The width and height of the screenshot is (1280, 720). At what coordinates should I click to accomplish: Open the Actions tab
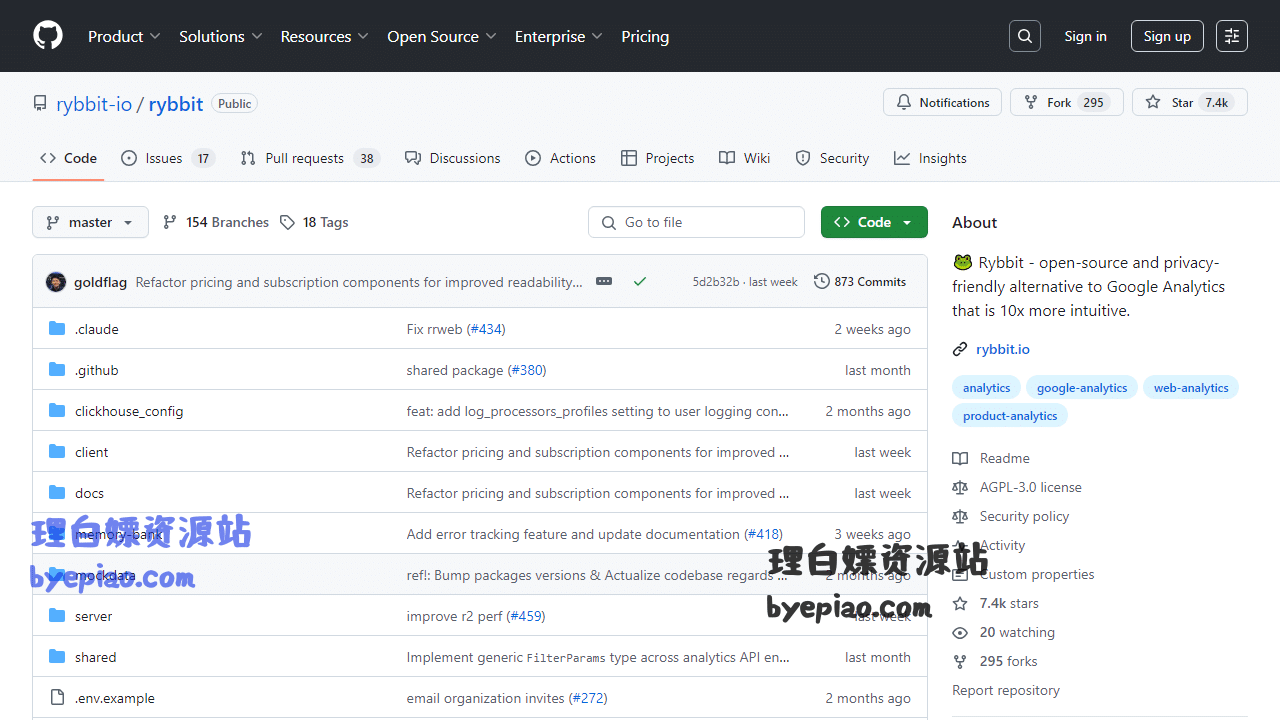click(x=560, y=158)
